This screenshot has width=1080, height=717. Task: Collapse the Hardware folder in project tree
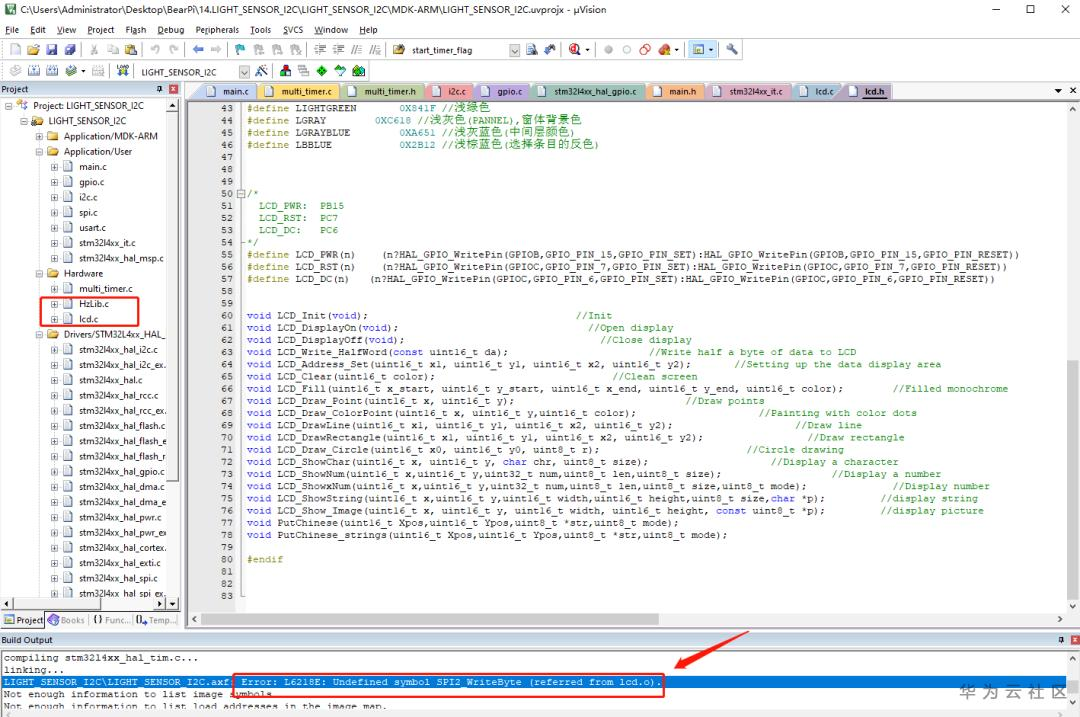tap(39, 273)
